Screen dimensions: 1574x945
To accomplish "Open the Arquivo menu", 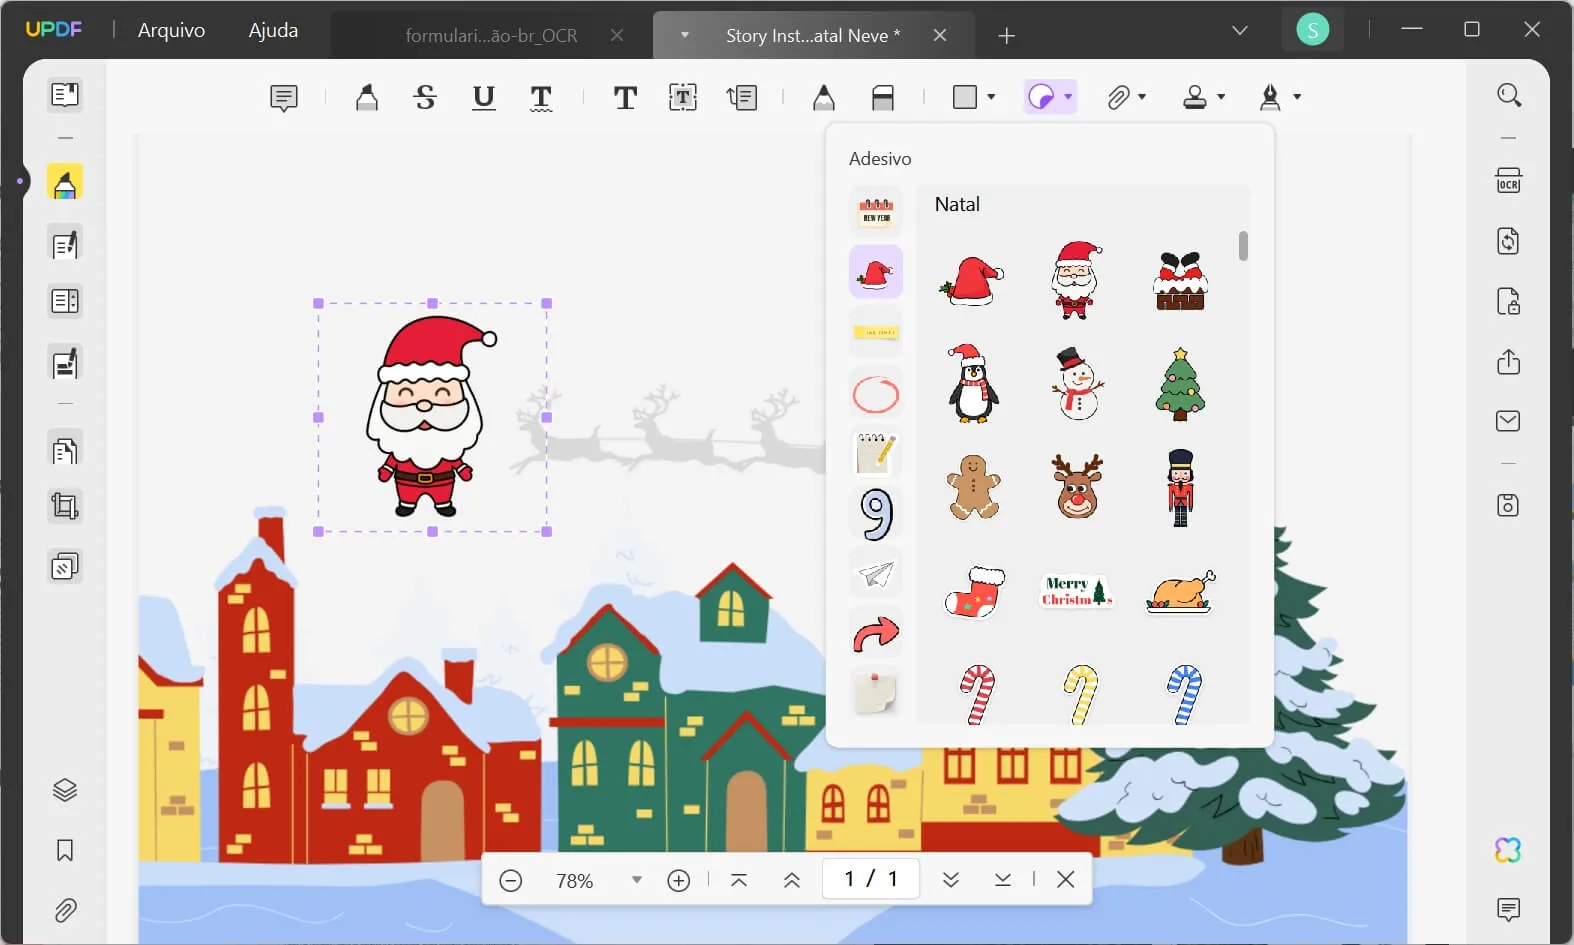I will (171, 30).
